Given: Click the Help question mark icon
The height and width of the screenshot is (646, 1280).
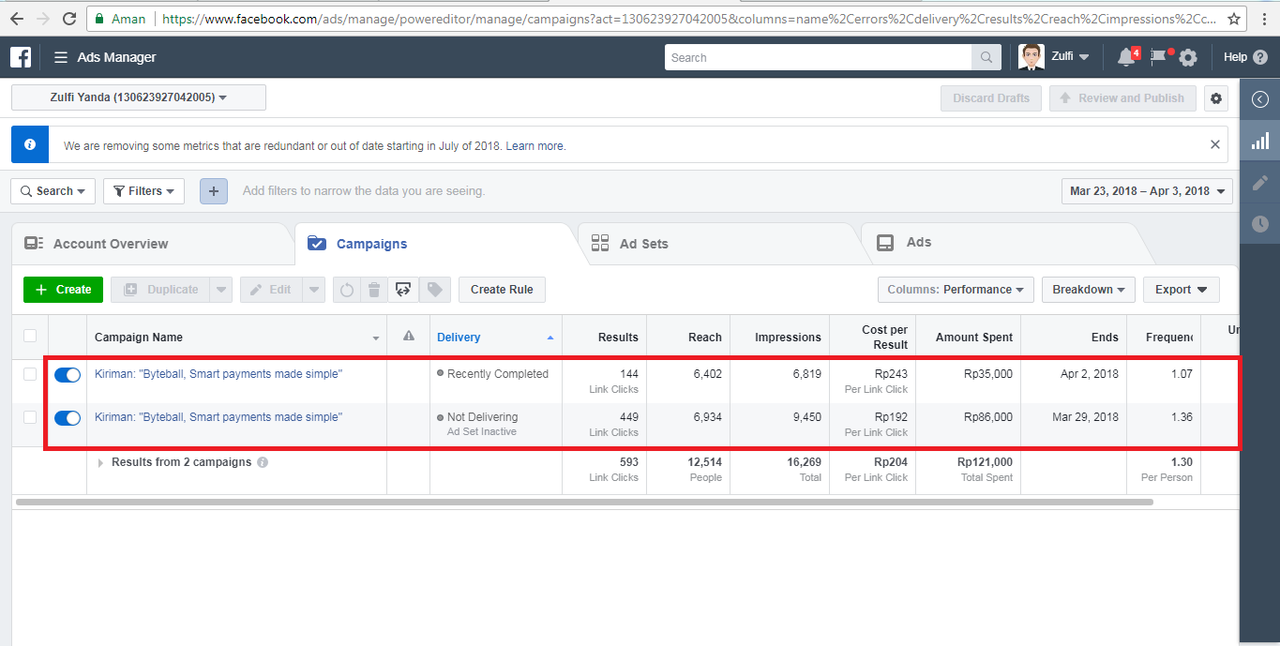Looking at the screenshot, I should point(1259,58).
